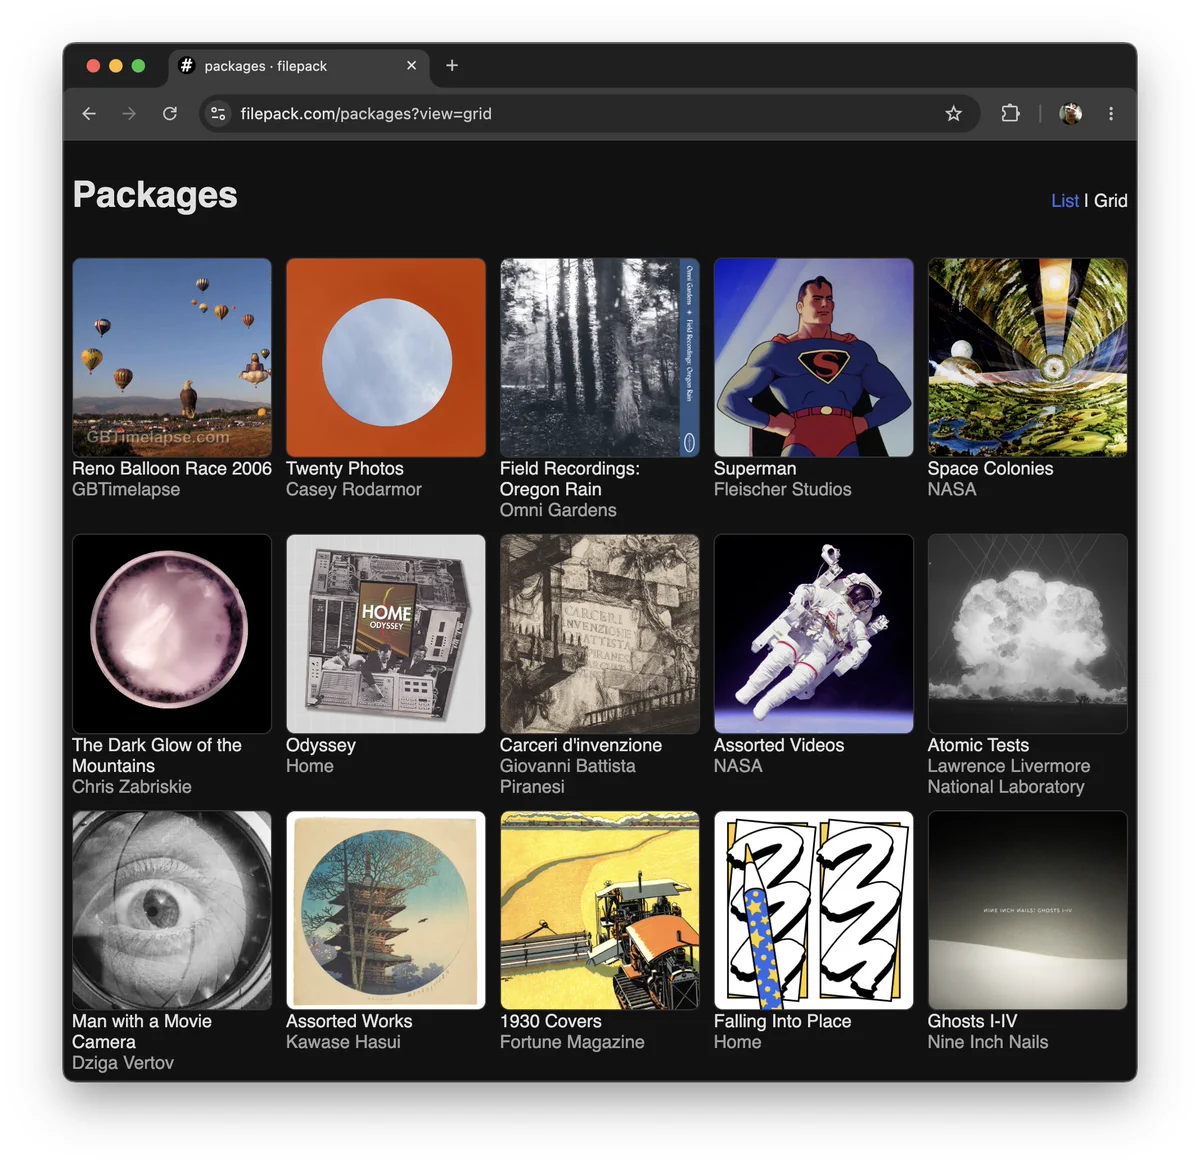The height and width of the screenshot is (1165, 1200).
Task: Click the Ghosts I-IV title
Action: coord(972,1021)
